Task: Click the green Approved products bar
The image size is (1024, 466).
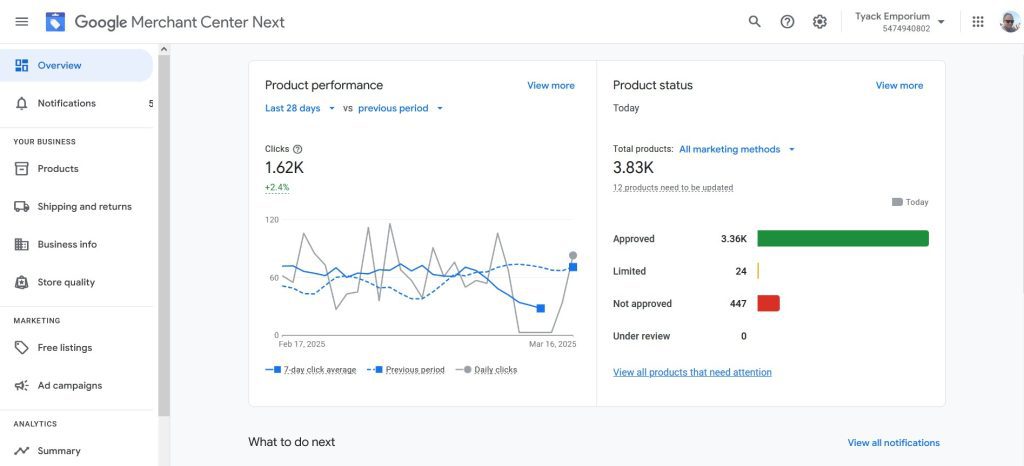Action: (842, 239)
